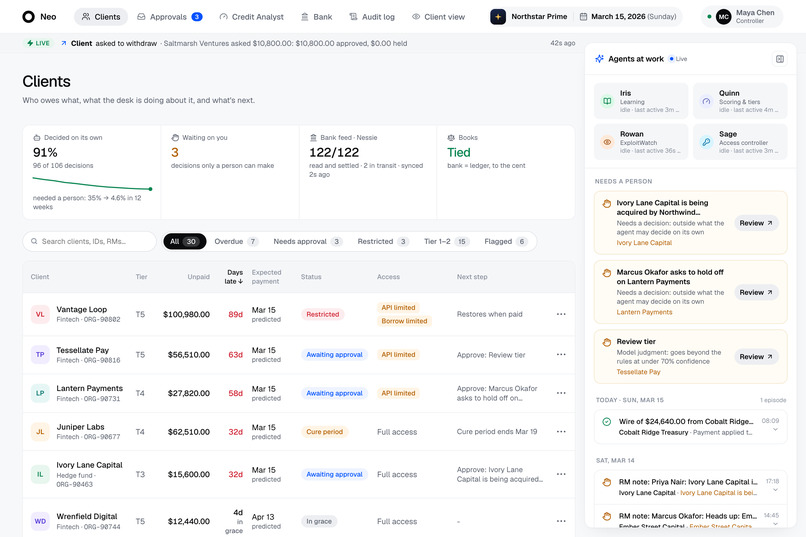Open the Approvals tab
This screenshot has height=537, width=806.
[170, 16]
